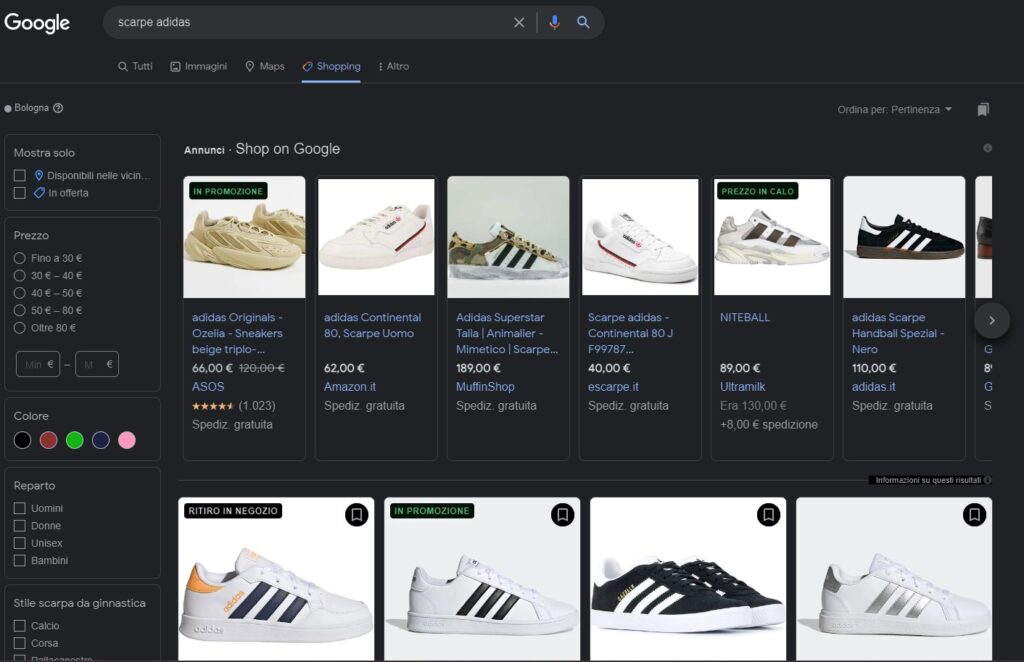The image size is (1024, 662).
Task: Open the NITEBALL shoe thumbnail
Action: 772,237
